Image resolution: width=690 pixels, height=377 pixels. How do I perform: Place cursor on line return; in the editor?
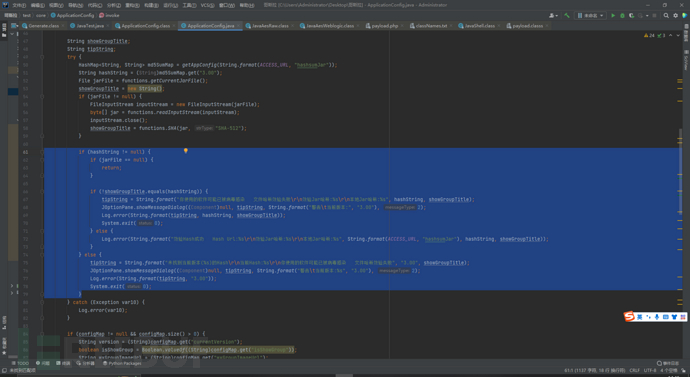(111, 168)
